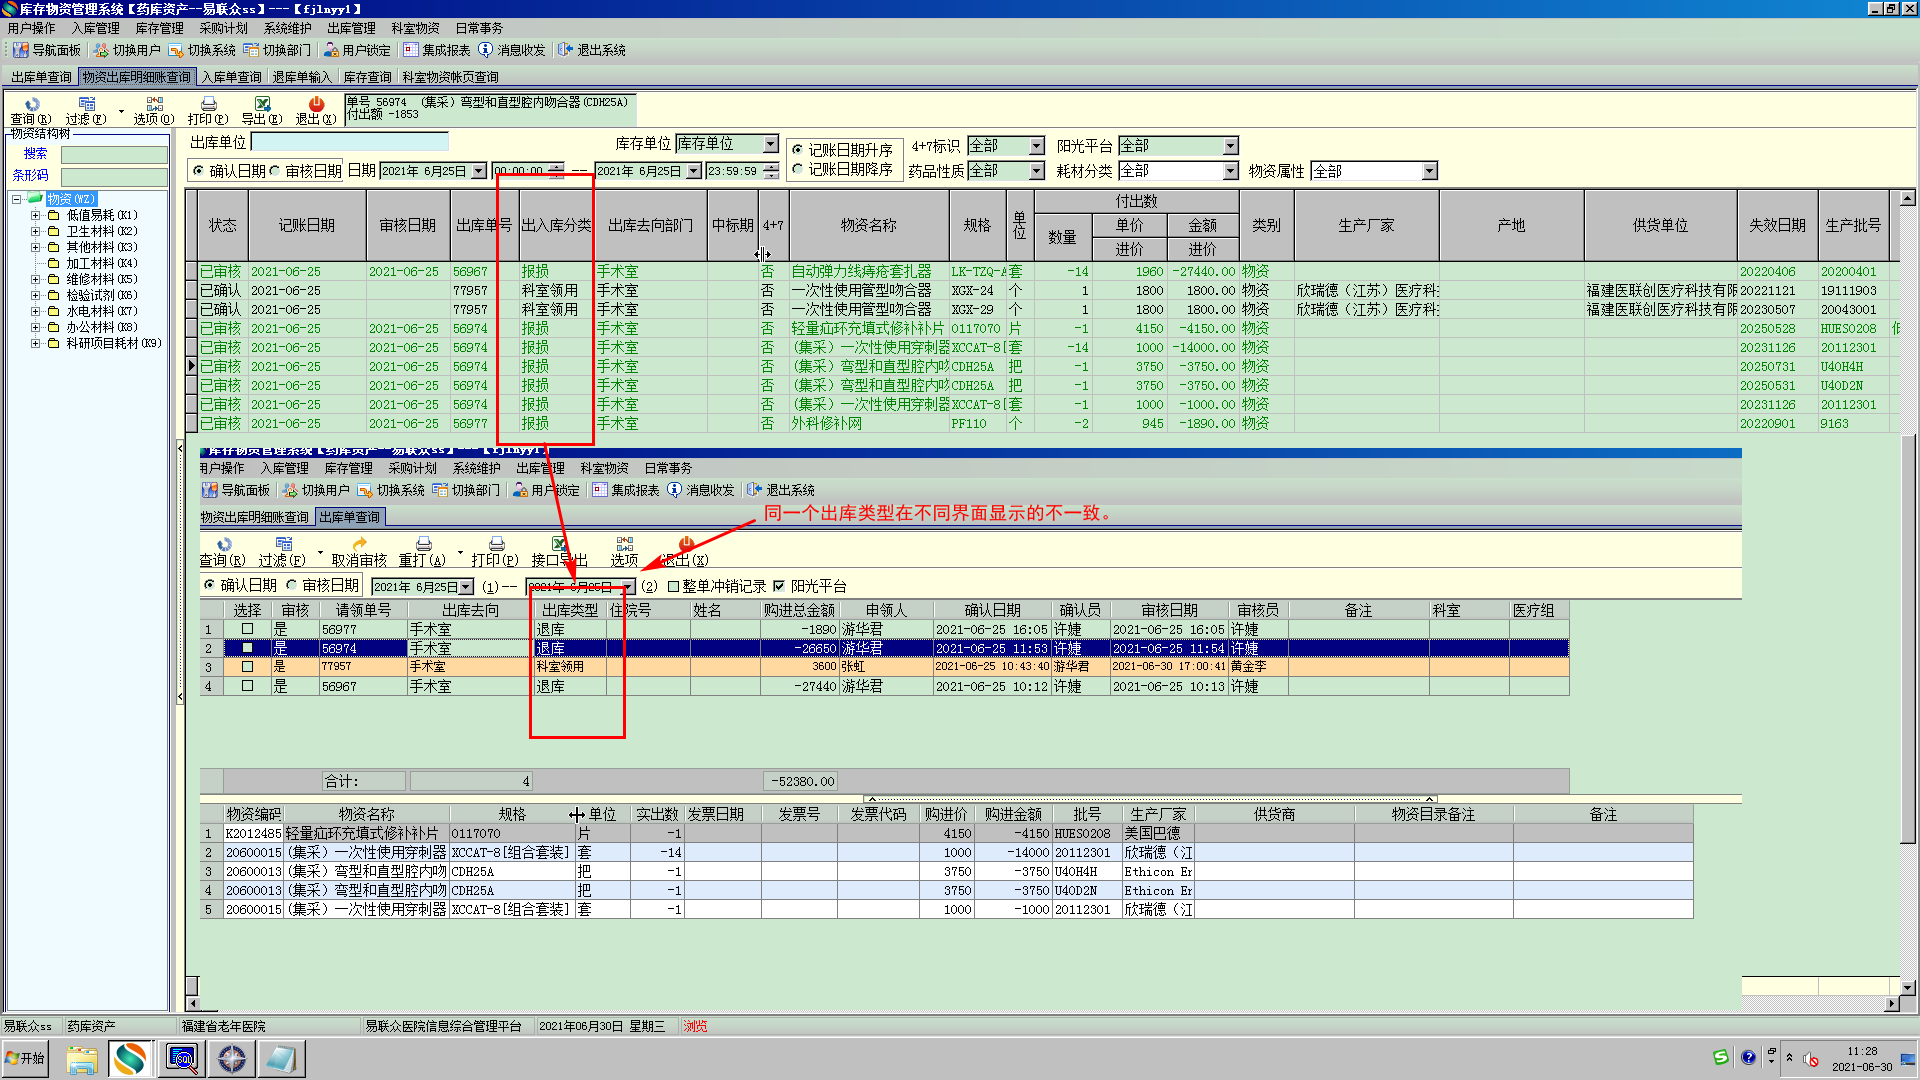Viewport: 1920px width, 1080px height.
Task: Expand the 阳光平台 dropdown list
Action: click(x=1230, y=146)
